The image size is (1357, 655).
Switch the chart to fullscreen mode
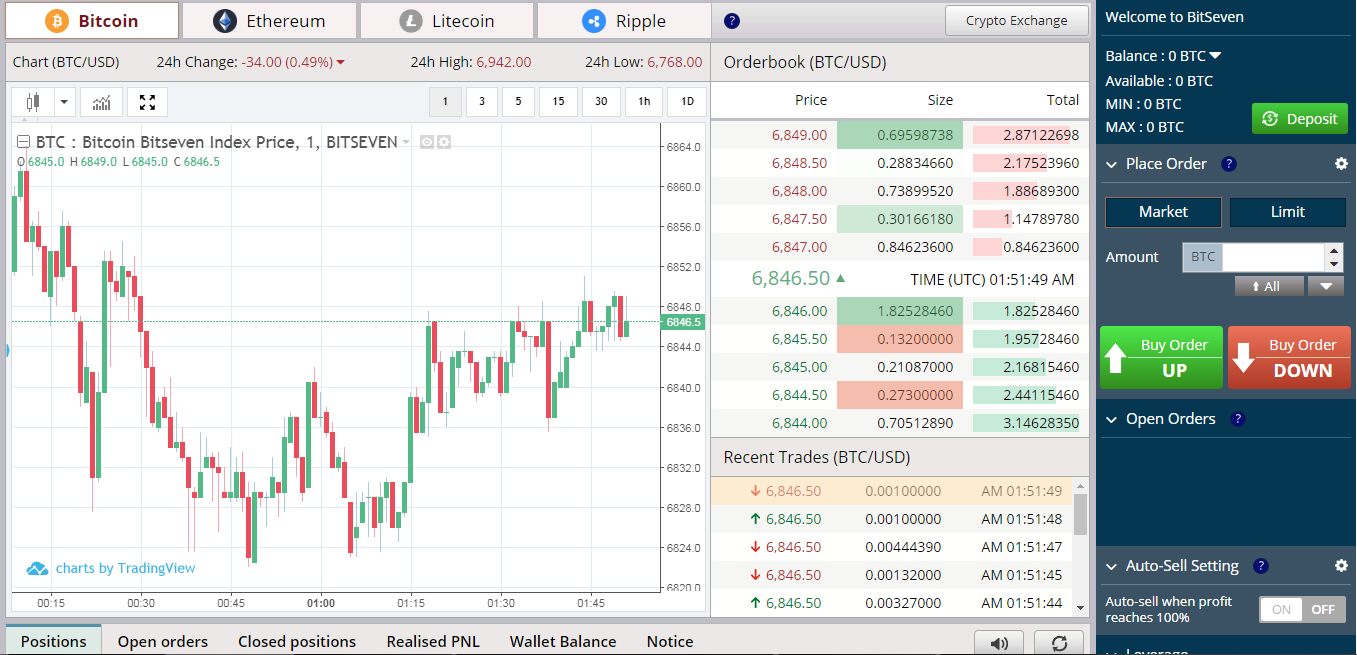tap(148, 102)
